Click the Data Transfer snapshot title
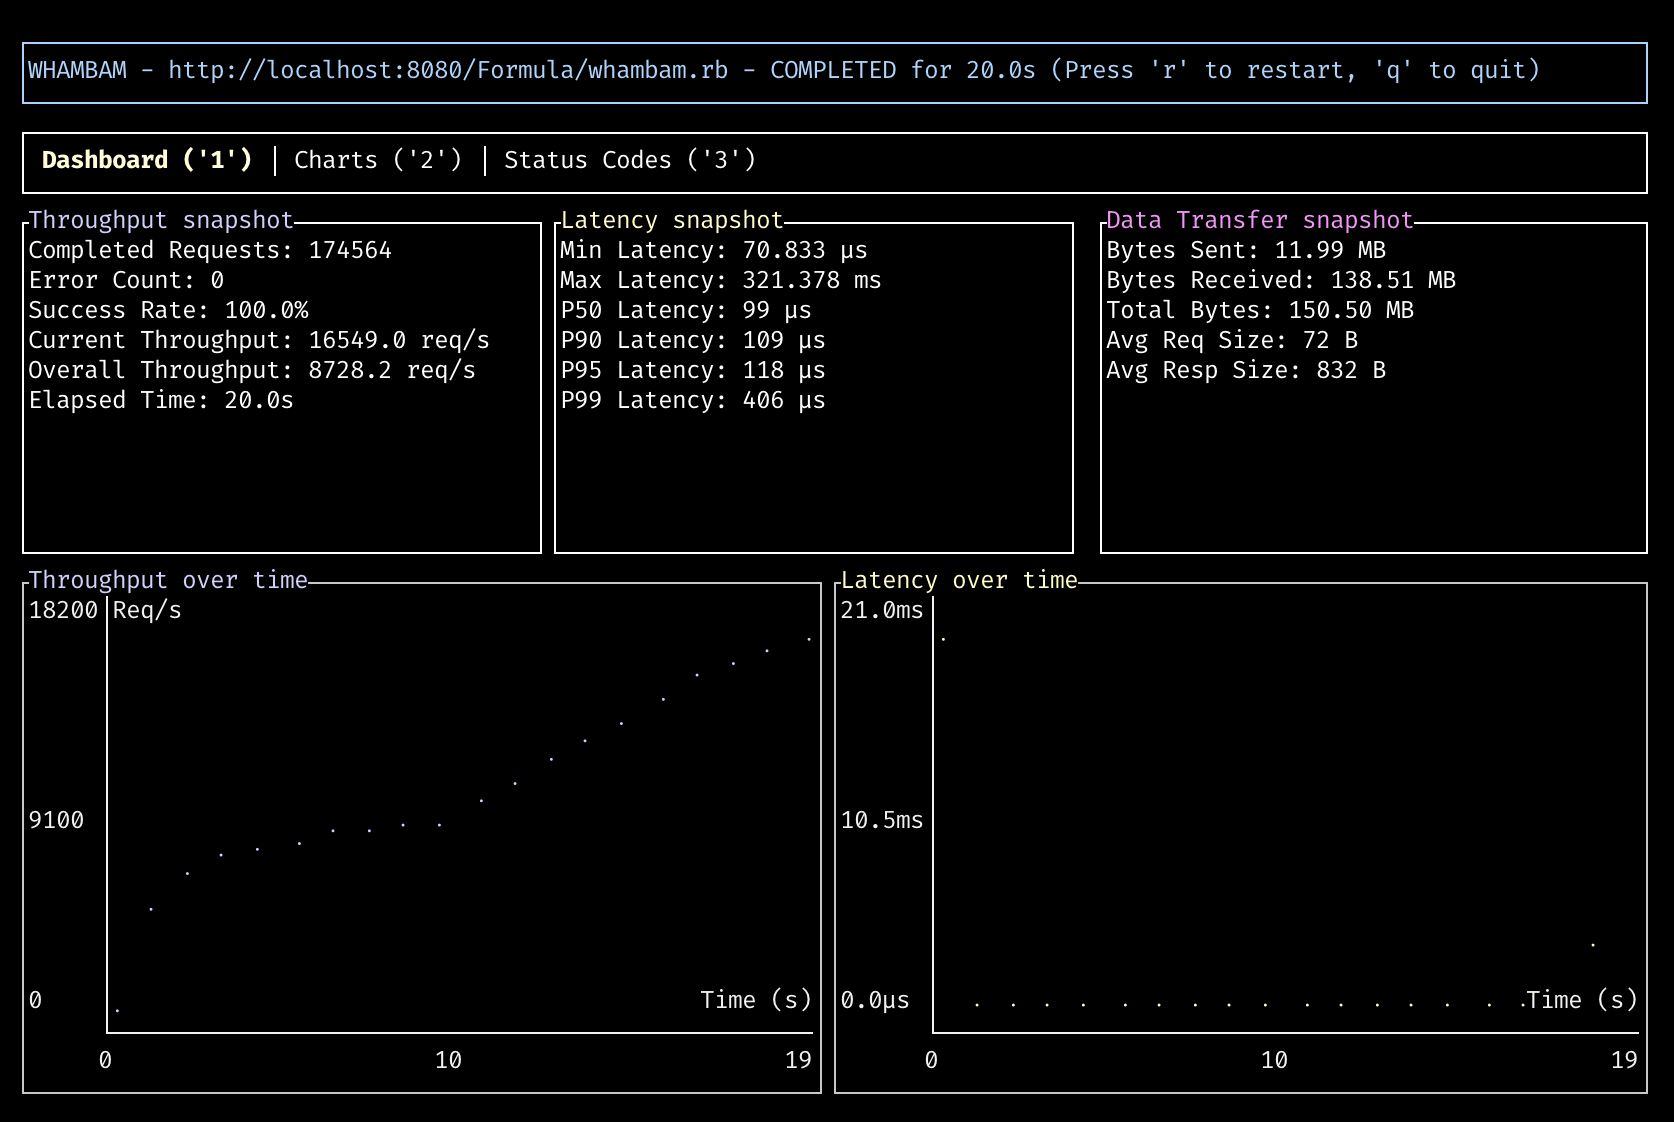1674x1122 pixels. click(1260, 220)
